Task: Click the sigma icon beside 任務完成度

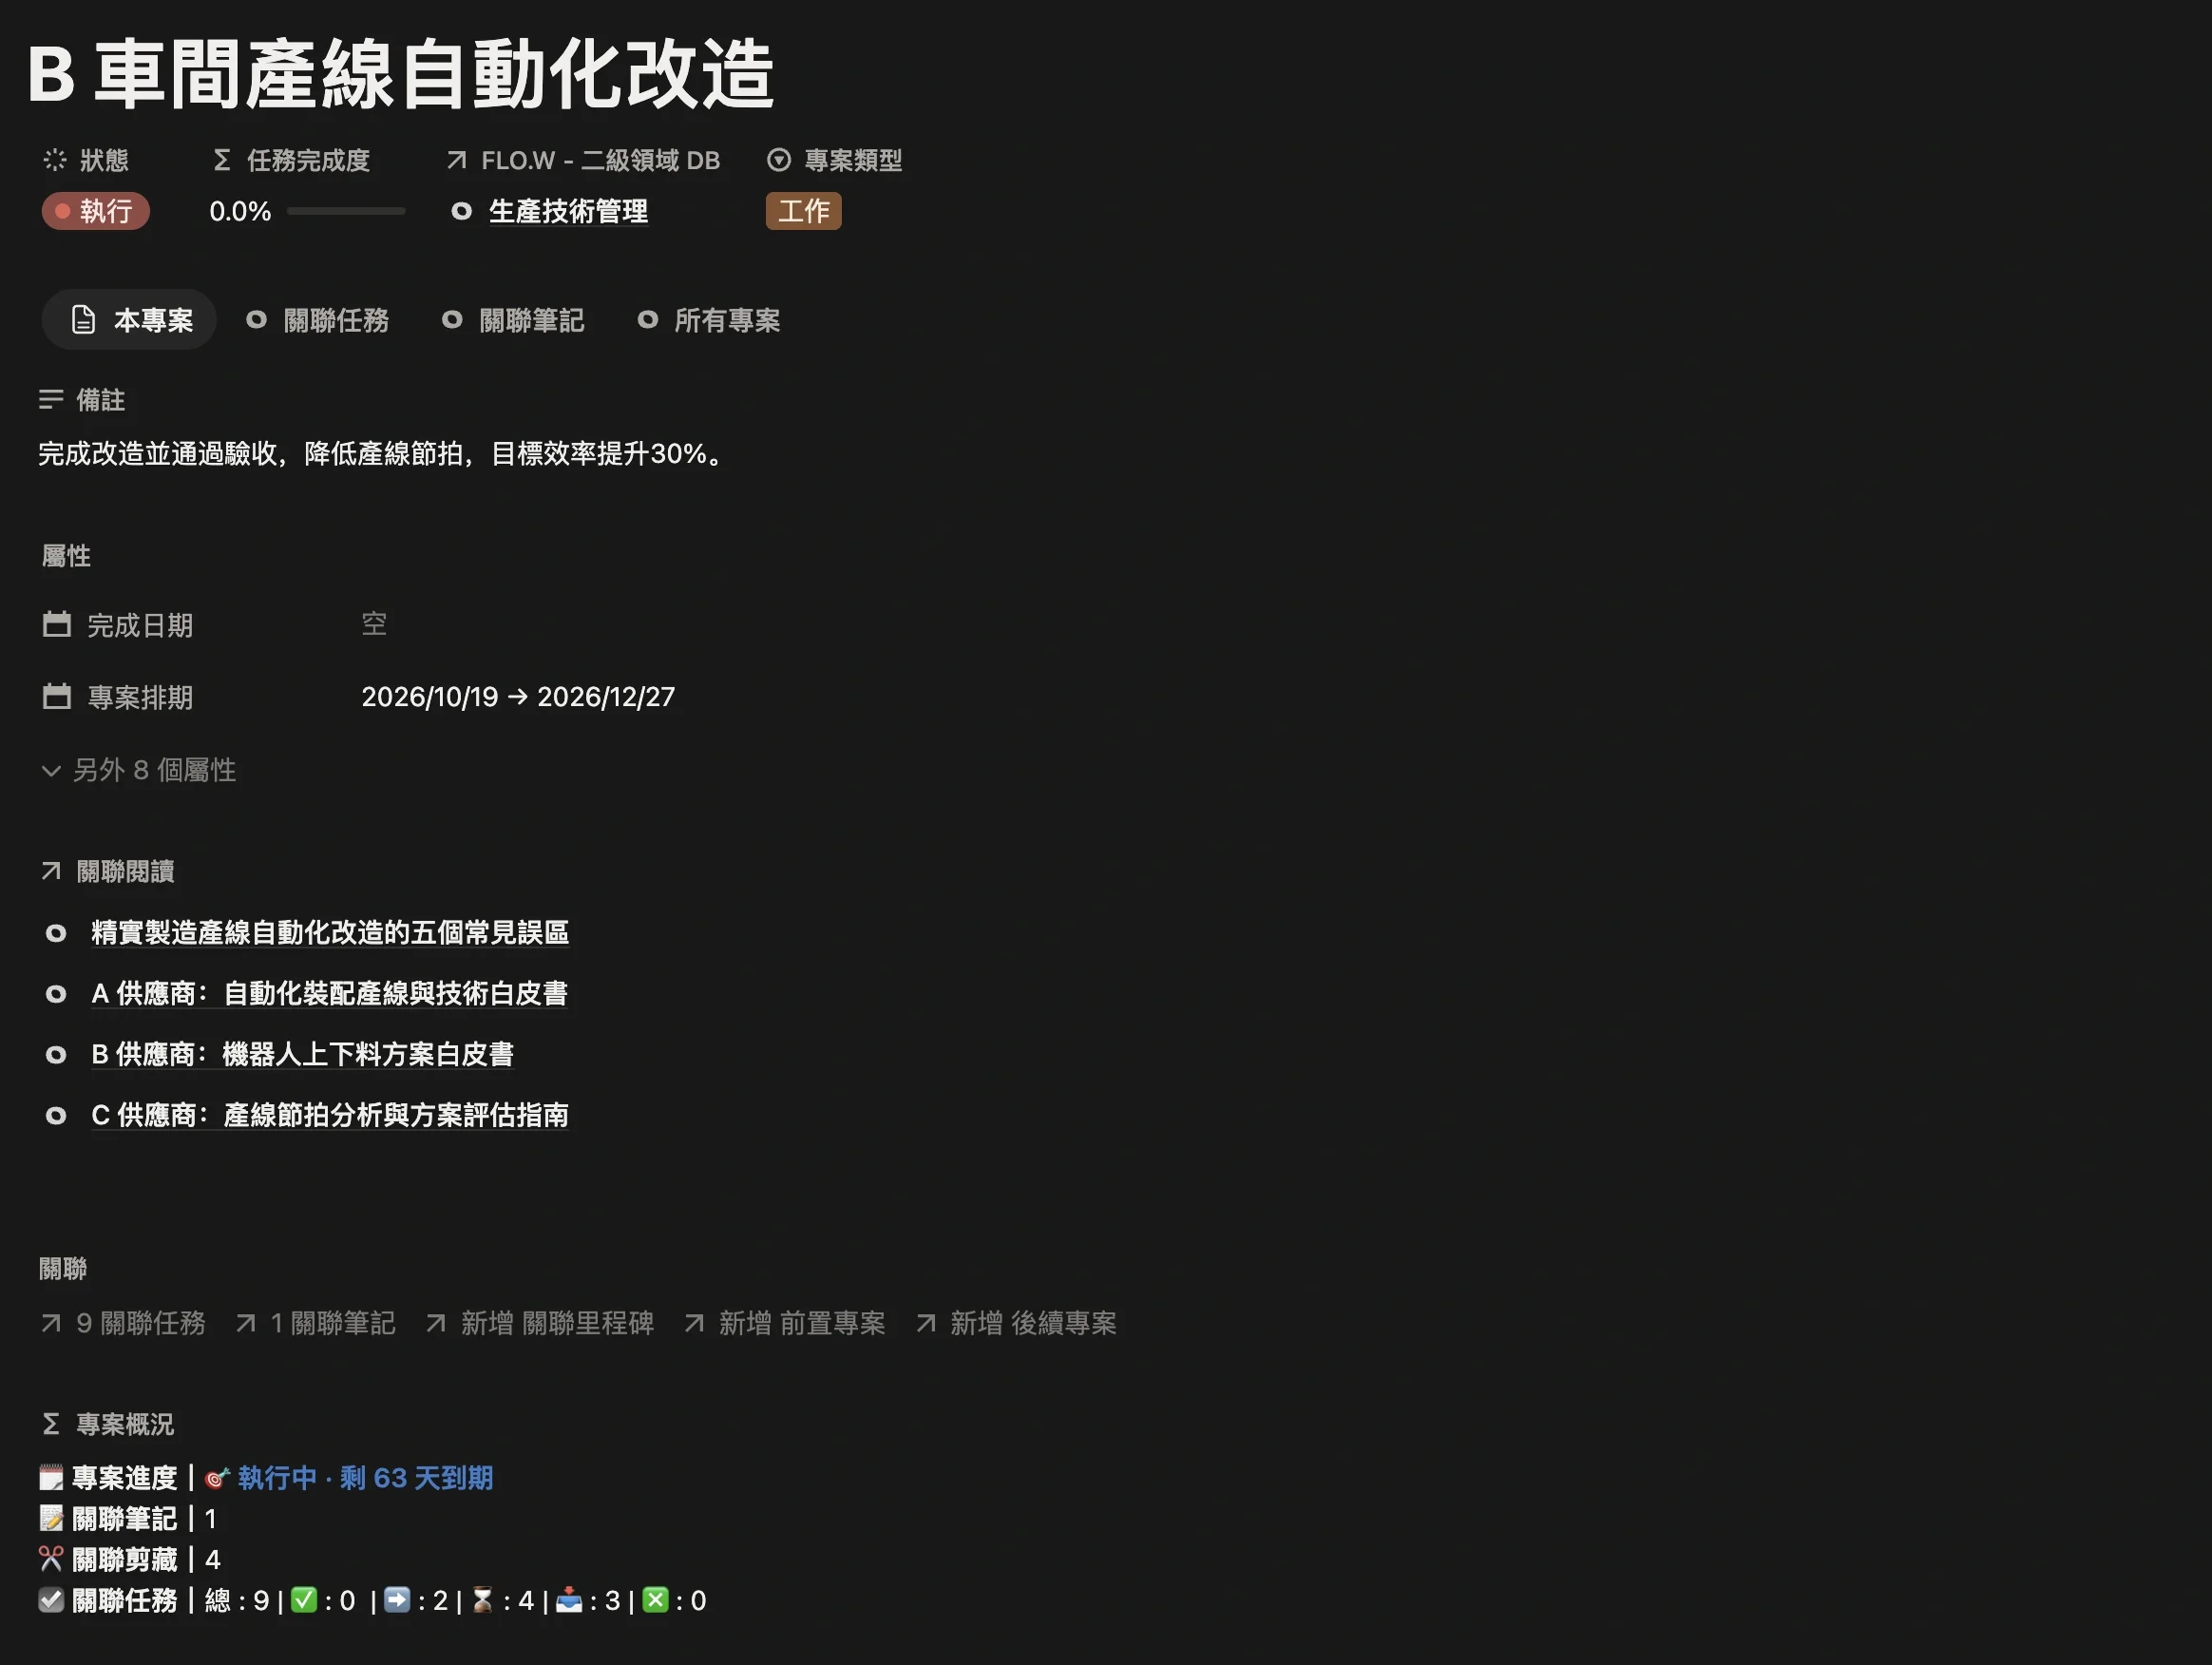Action: tap(222, 160)
